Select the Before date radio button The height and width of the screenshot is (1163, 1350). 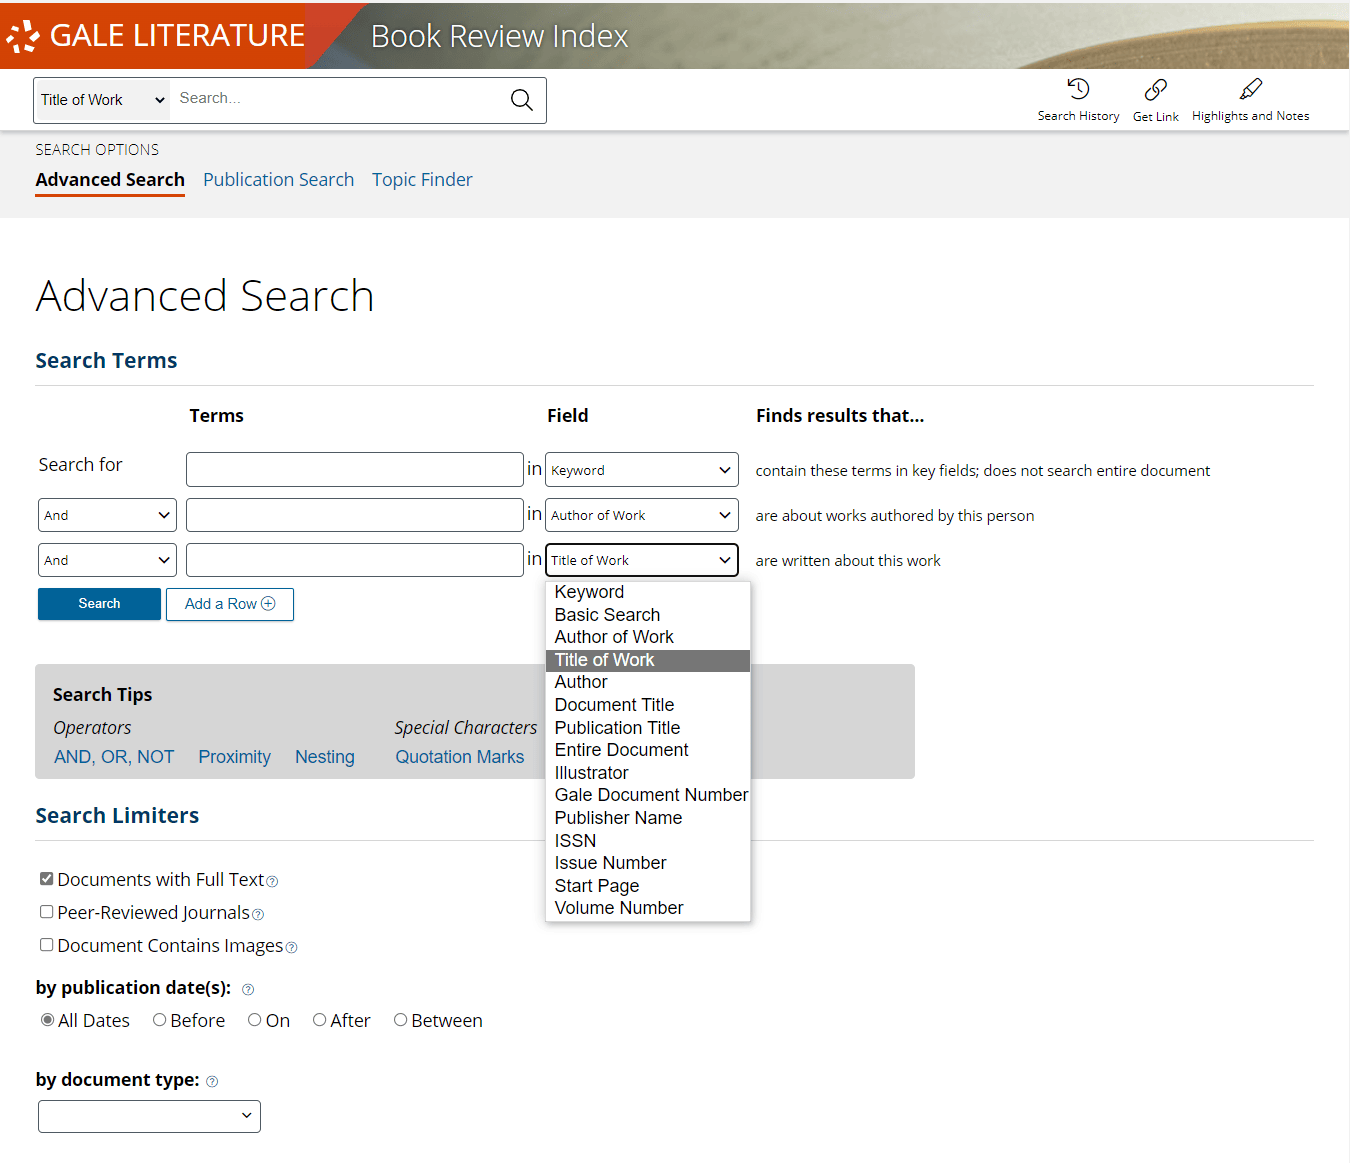click(159, 1020)
